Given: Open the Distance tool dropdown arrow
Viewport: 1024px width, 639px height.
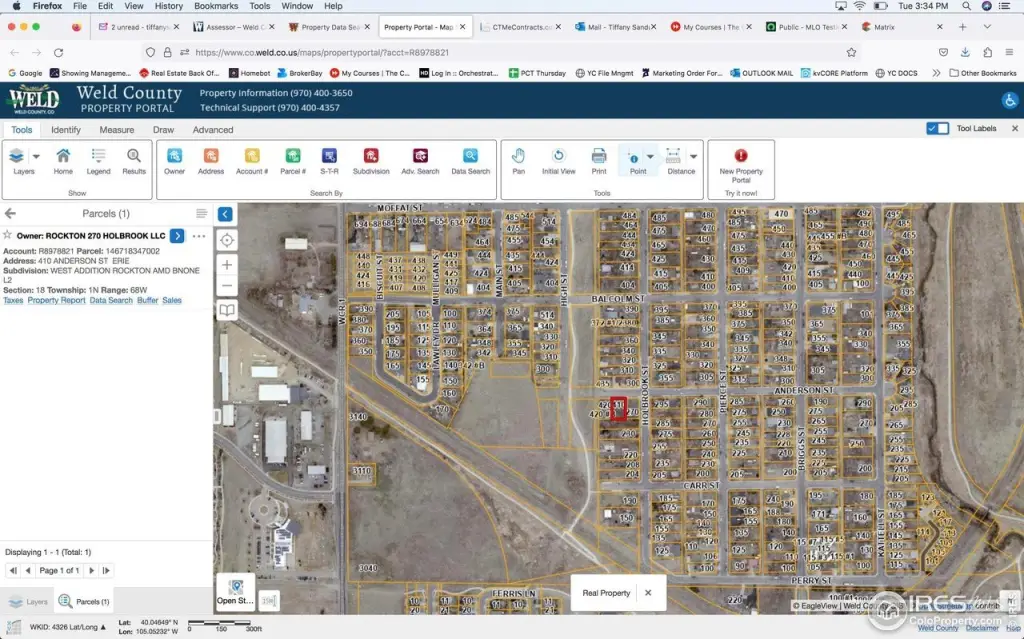Looking at the screenshot, I should (694, 156).
